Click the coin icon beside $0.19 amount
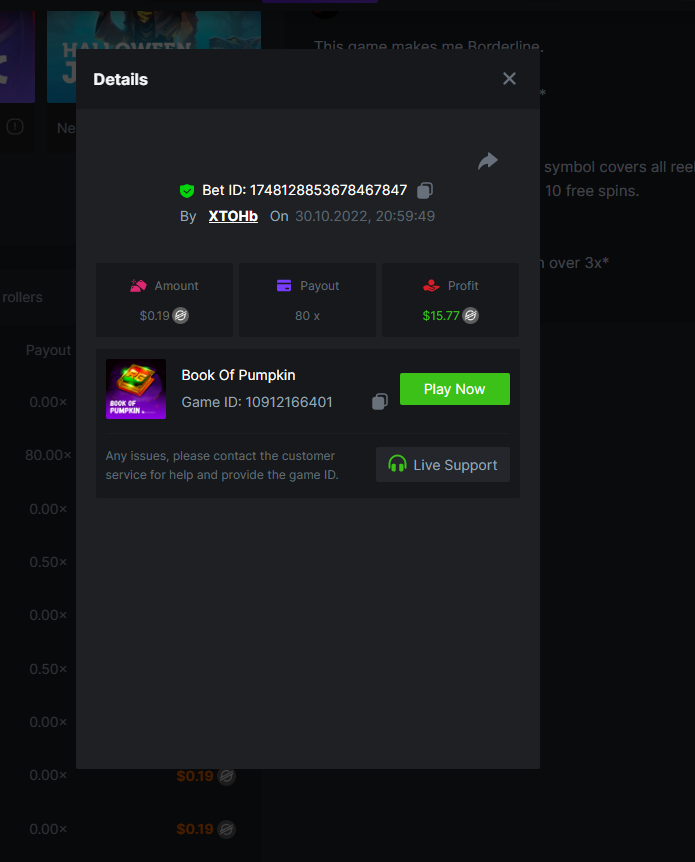Screen dimensions: 695x862 point(181,315)
